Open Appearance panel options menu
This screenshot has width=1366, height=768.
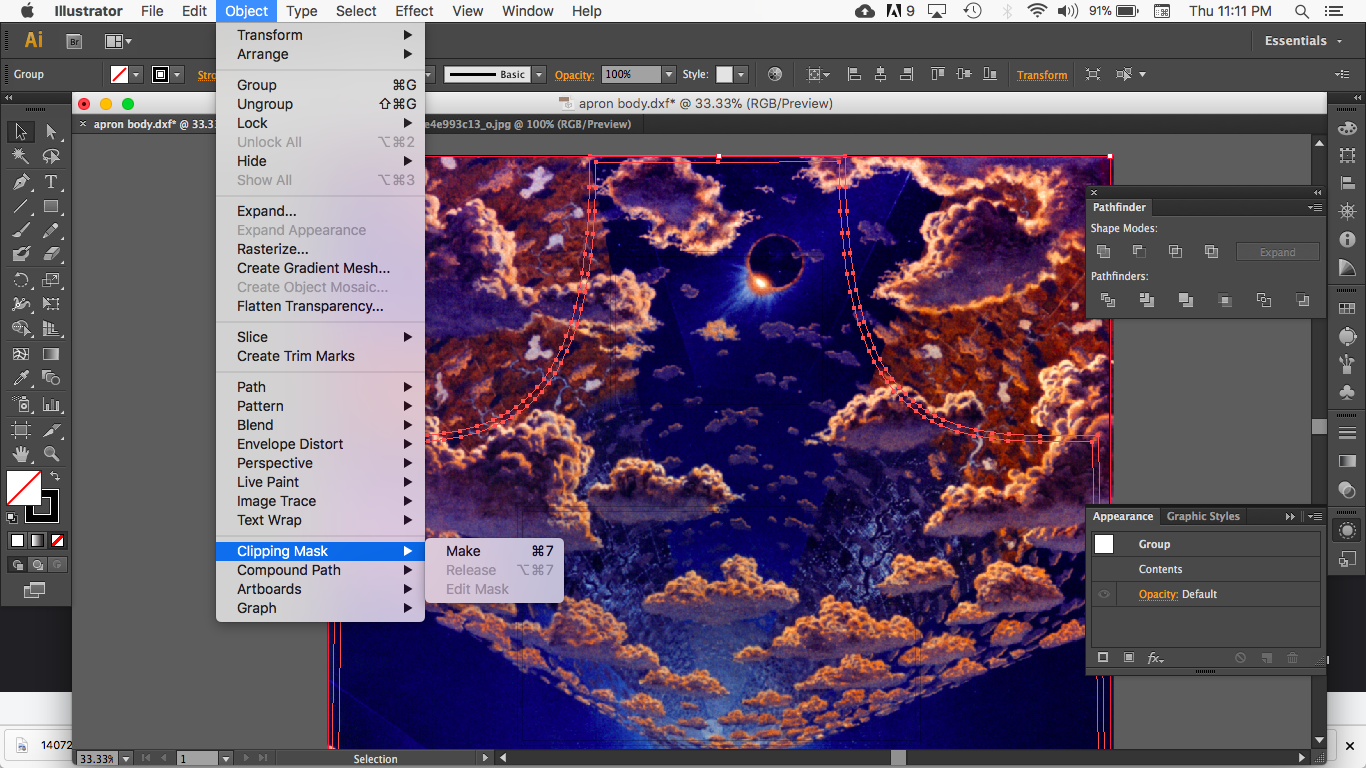coord(1315,517)
